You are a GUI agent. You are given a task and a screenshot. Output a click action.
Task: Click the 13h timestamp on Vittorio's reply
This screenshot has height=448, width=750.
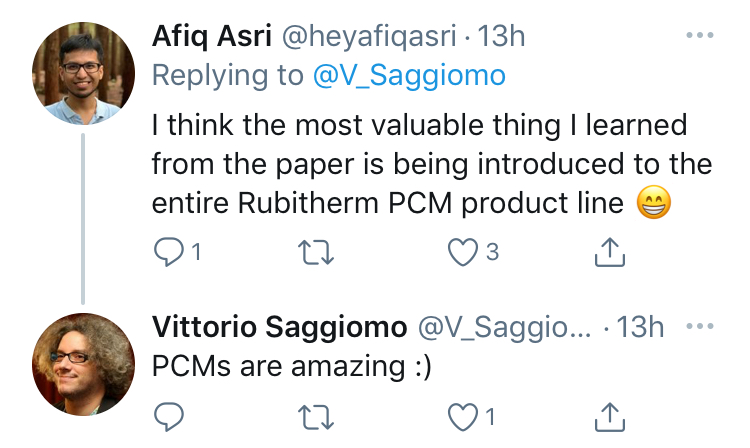(x=641, y=326)
